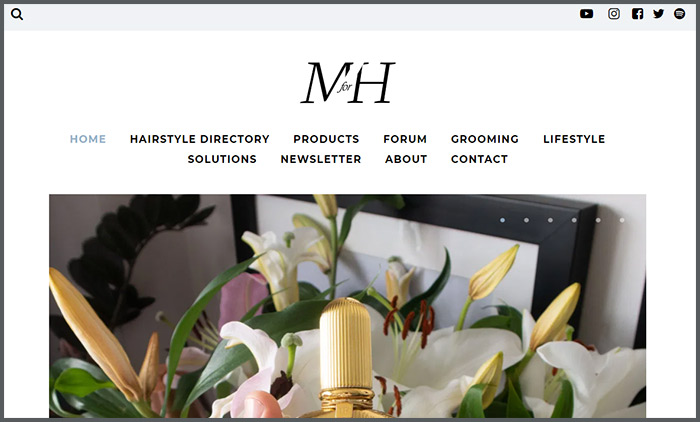This screenshot has width=700, height=422.
Task: Open the Products menu link
Action: click(326, 139)
